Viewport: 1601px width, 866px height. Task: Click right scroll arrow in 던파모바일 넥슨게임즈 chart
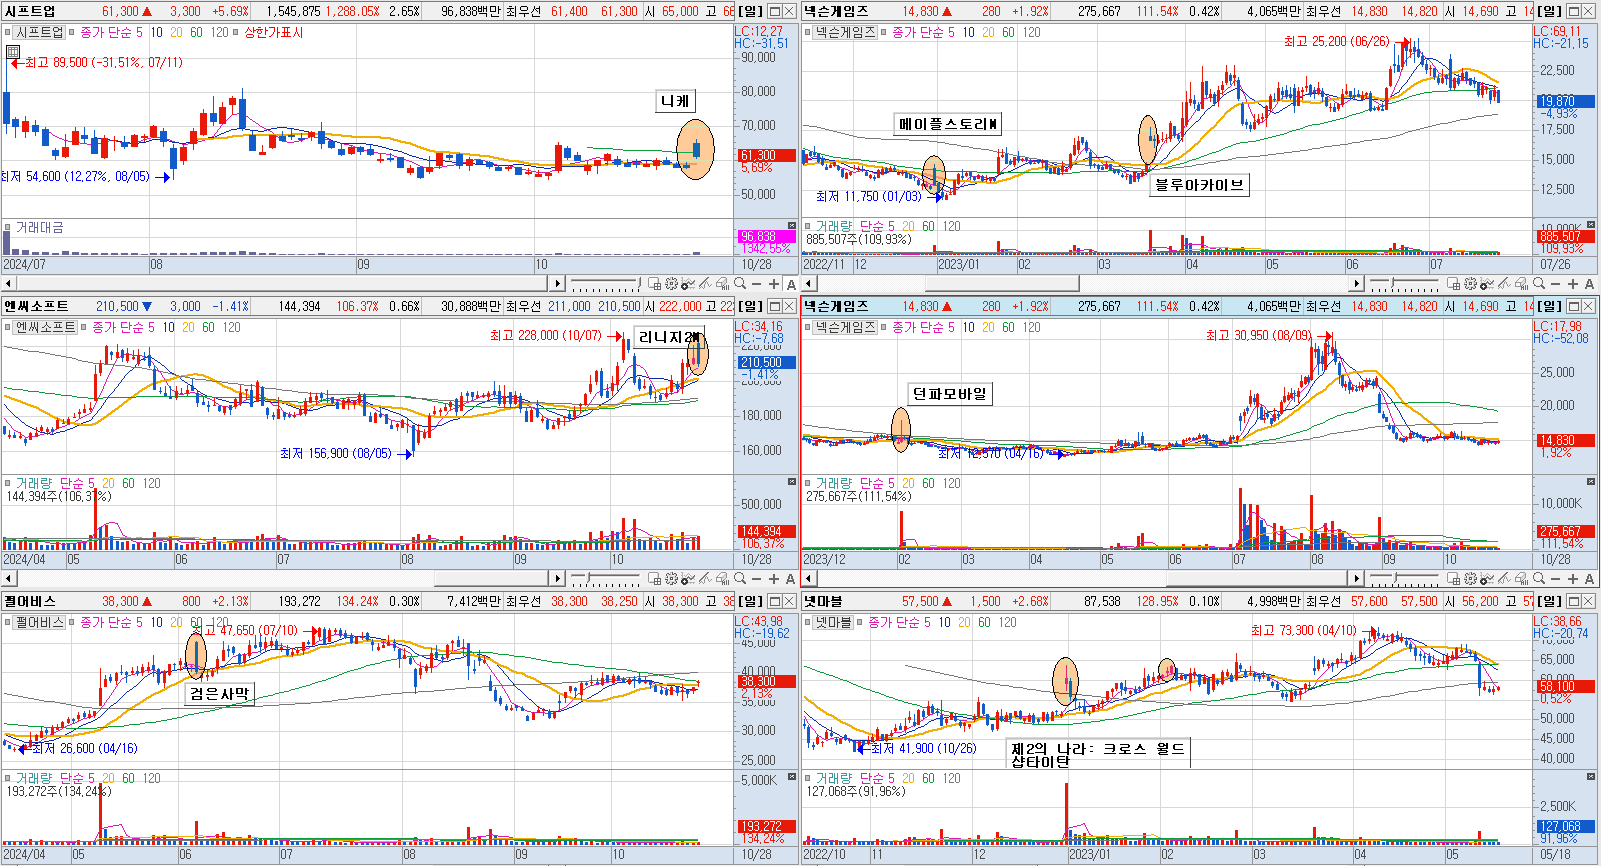pos(1356,579)
